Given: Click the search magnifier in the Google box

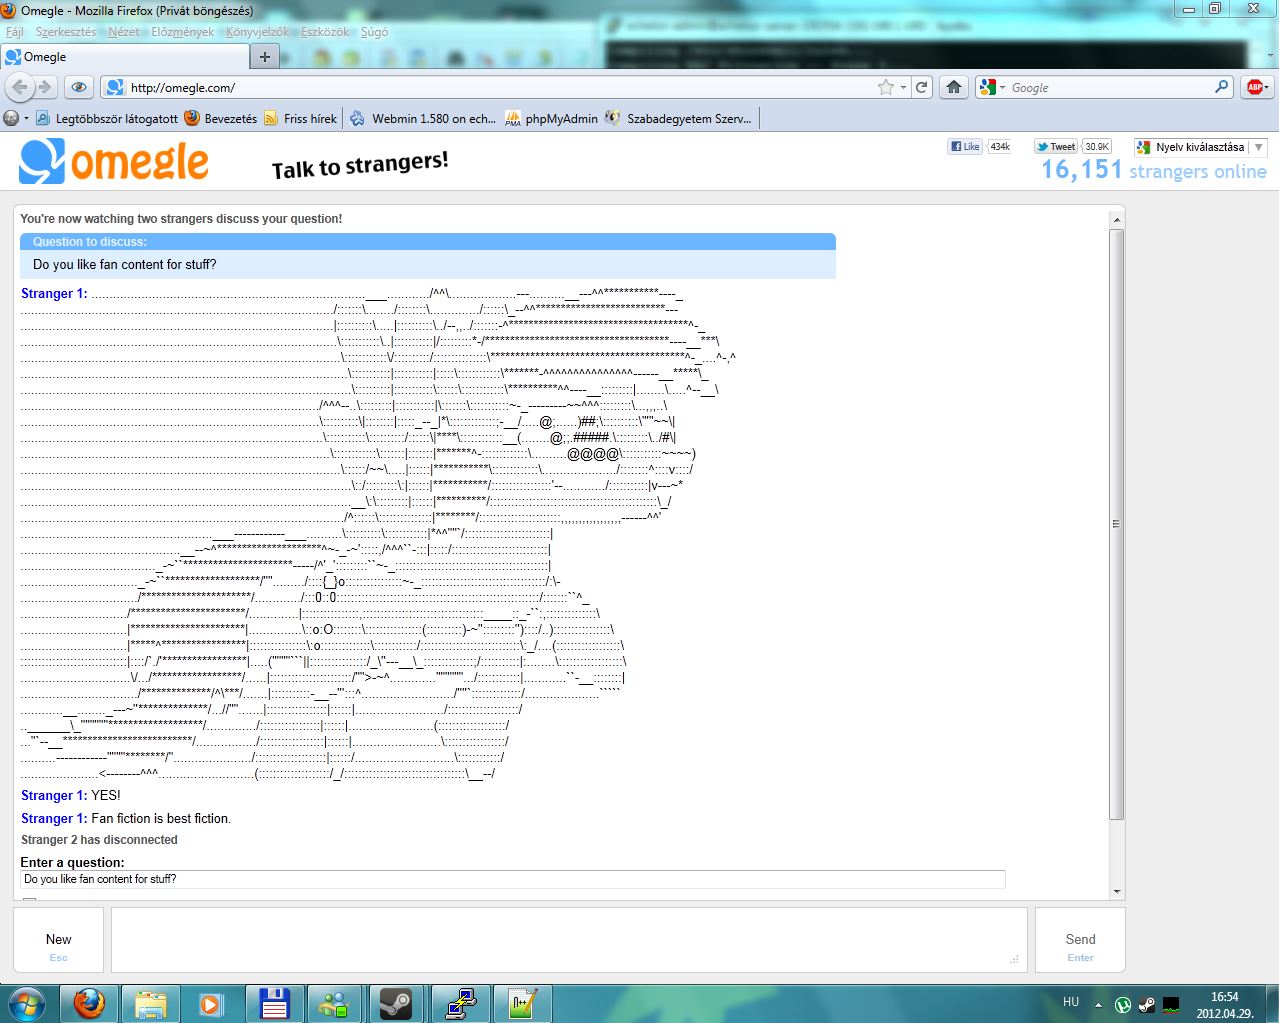Looking at the screenshot, I should pyautogui.click(x=1221, y=87).
